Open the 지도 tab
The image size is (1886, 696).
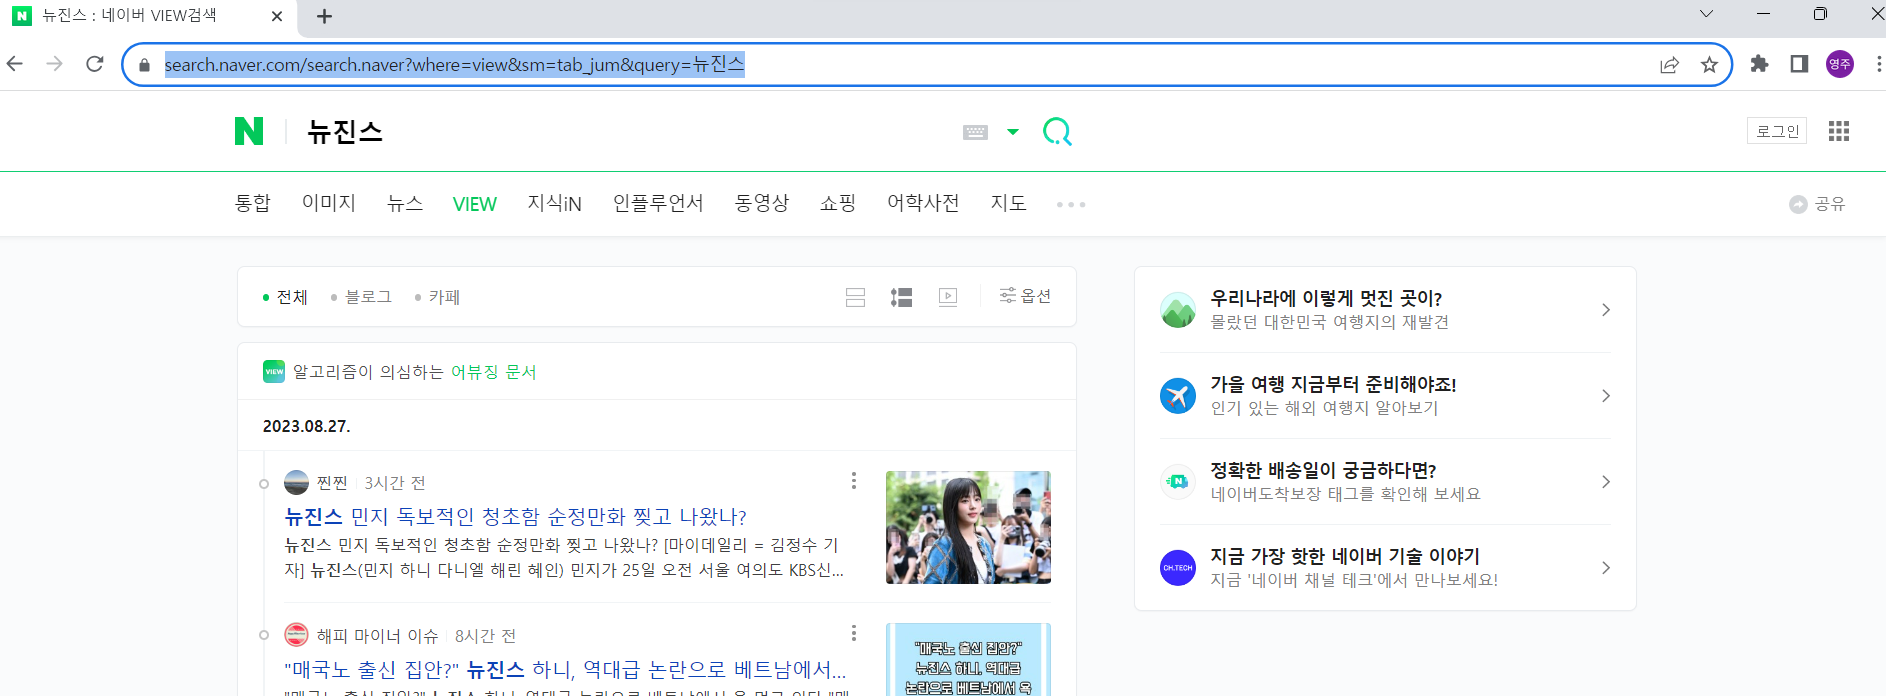[1008, 203]
